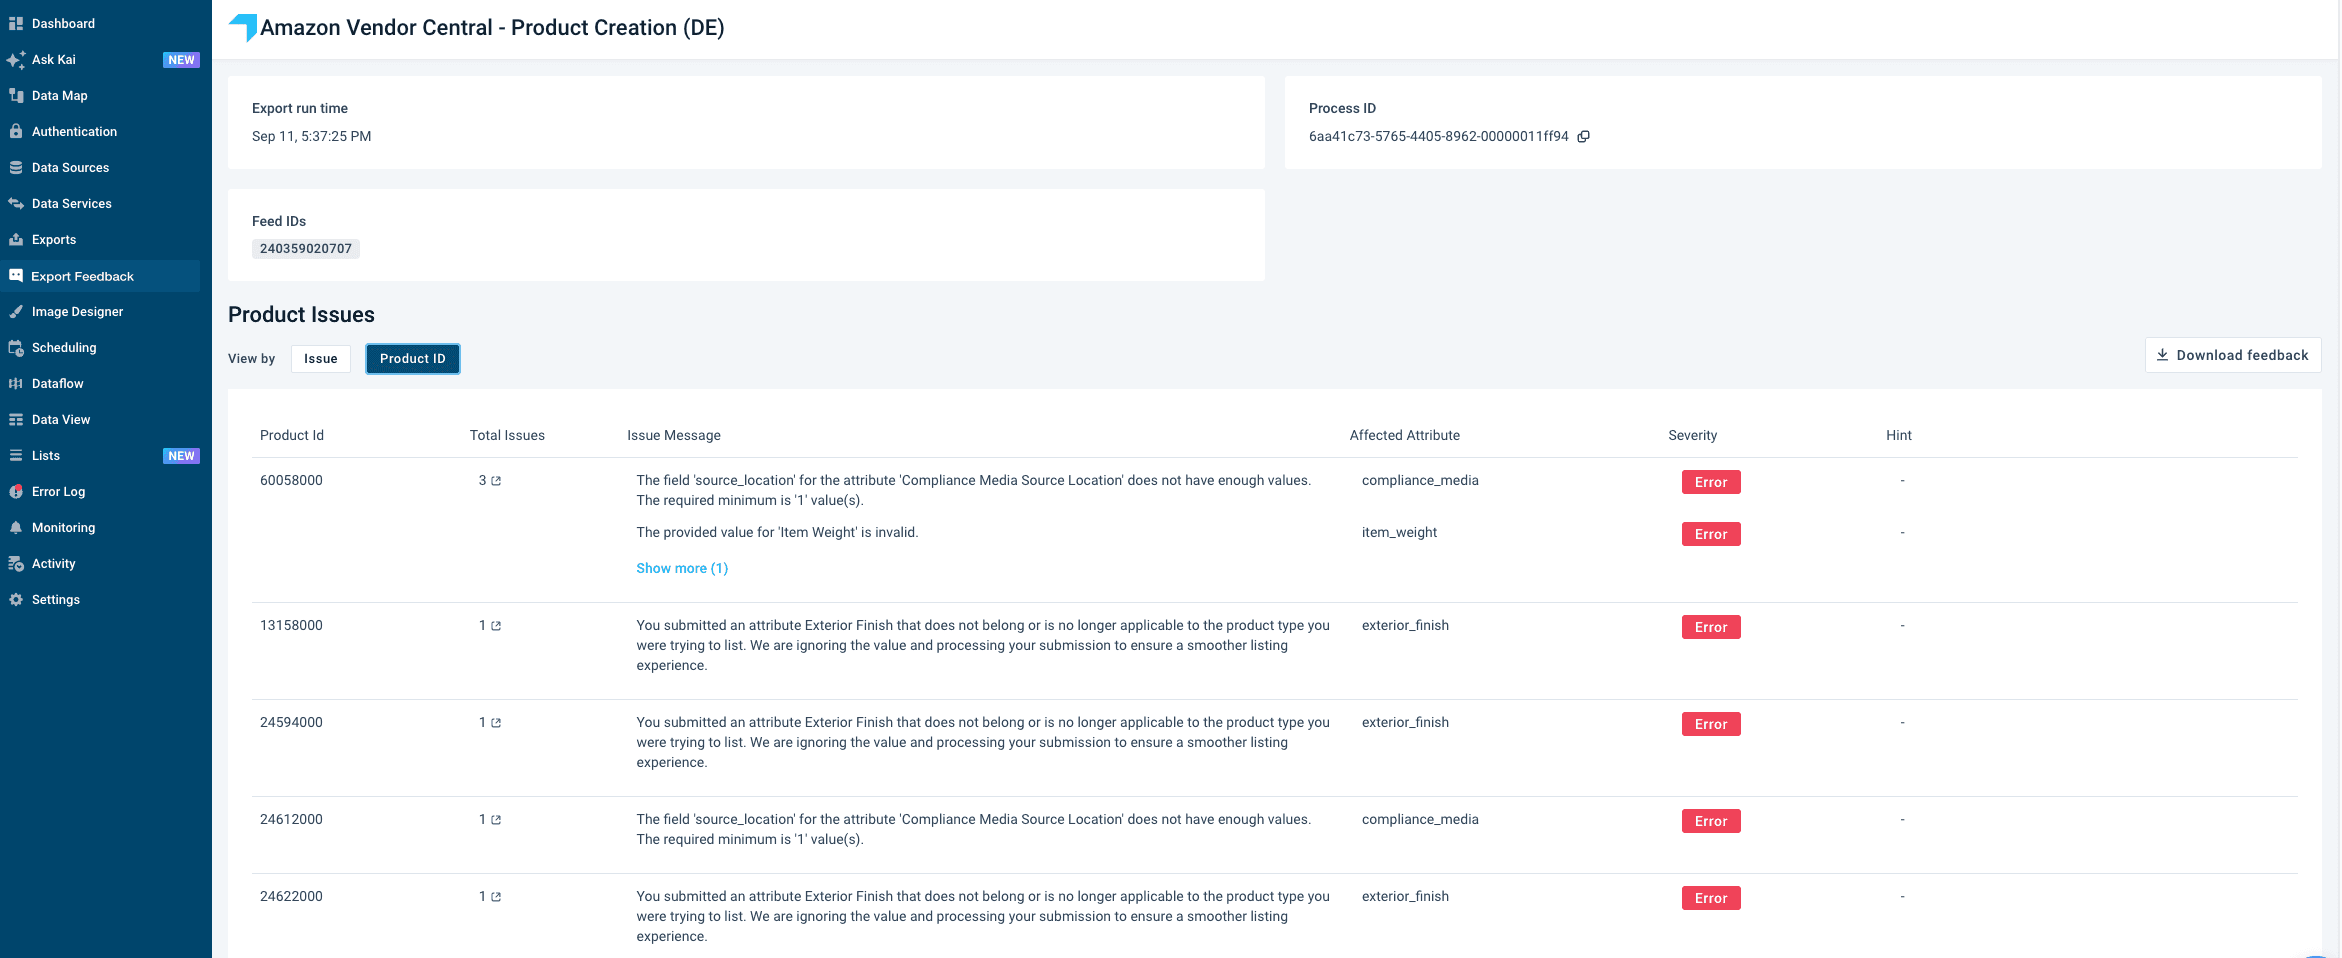Click the Severity column header

1692,436
